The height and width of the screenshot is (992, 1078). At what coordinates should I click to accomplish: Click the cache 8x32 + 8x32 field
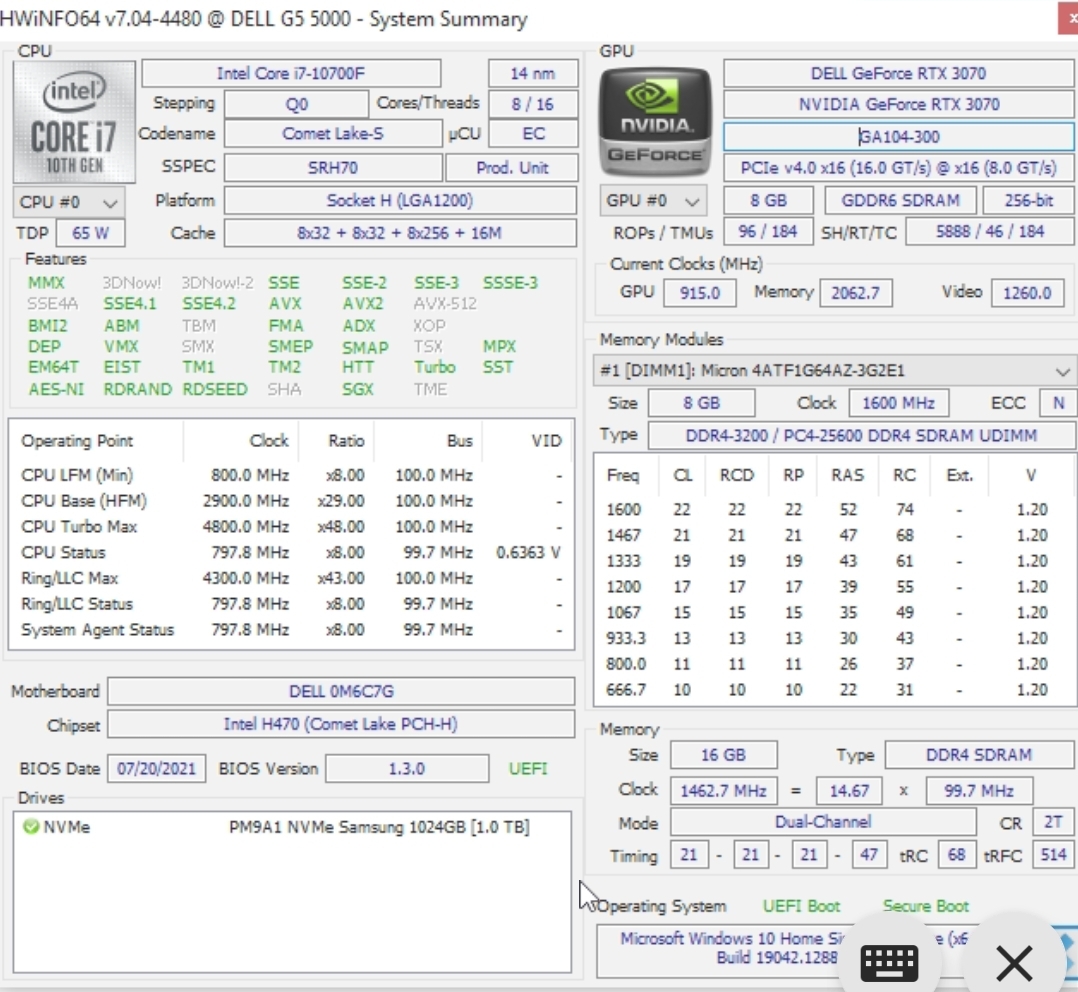pos(400,233)
